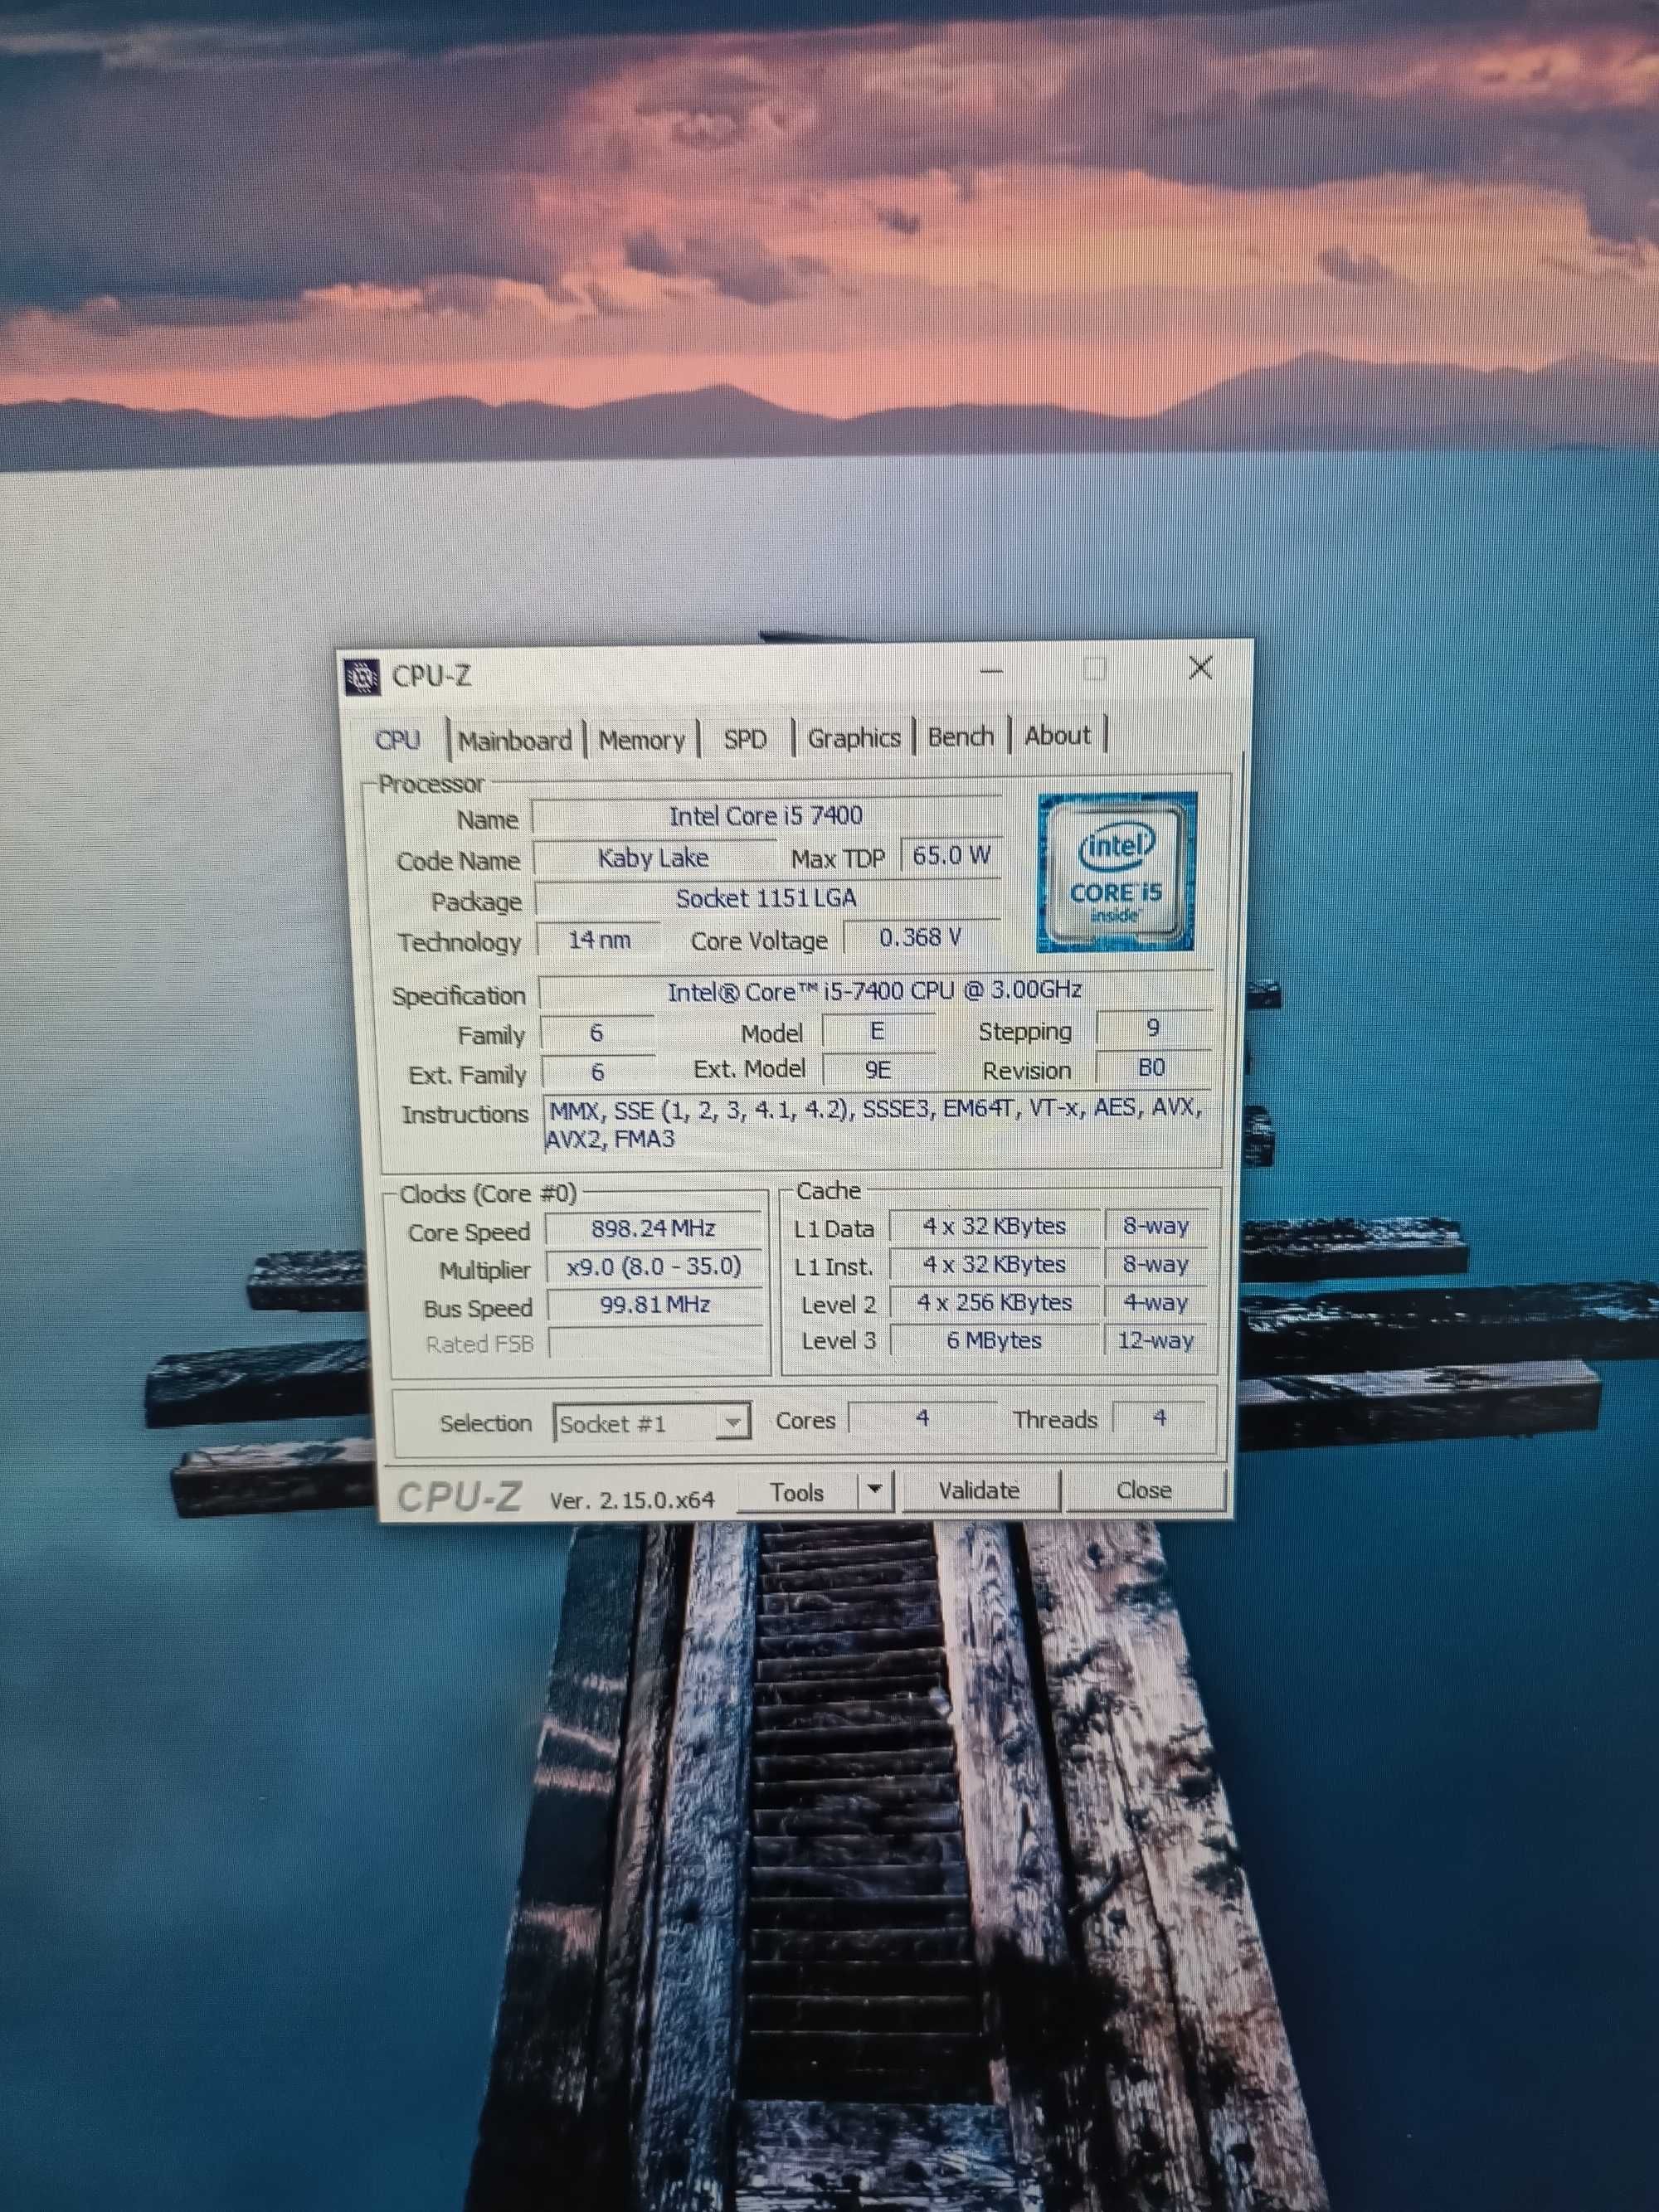Click the Close button at bottom
Image resolution: width=1659 pixels, height=2212 pixels.
tap(1144, 1490)
